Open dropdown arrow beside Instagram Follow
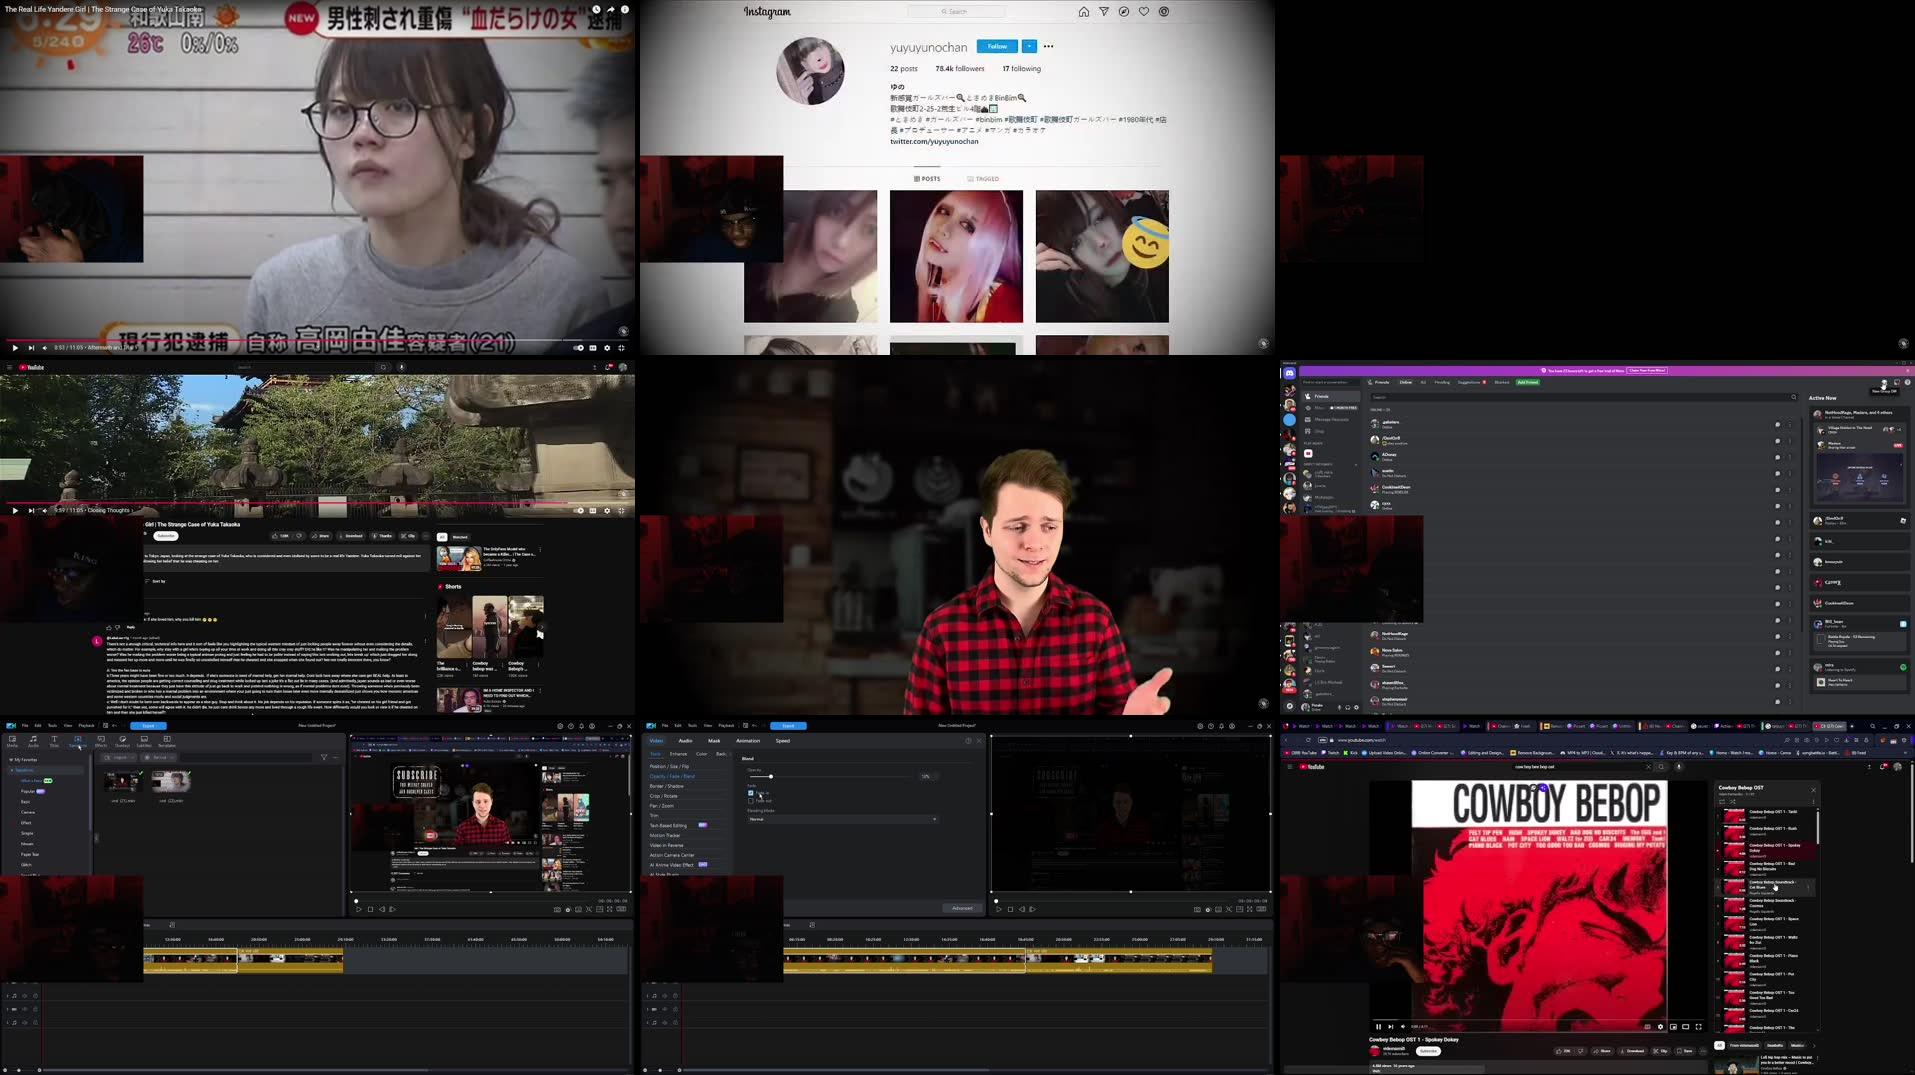The image size is (1915, 1075). click(1029, 46)
